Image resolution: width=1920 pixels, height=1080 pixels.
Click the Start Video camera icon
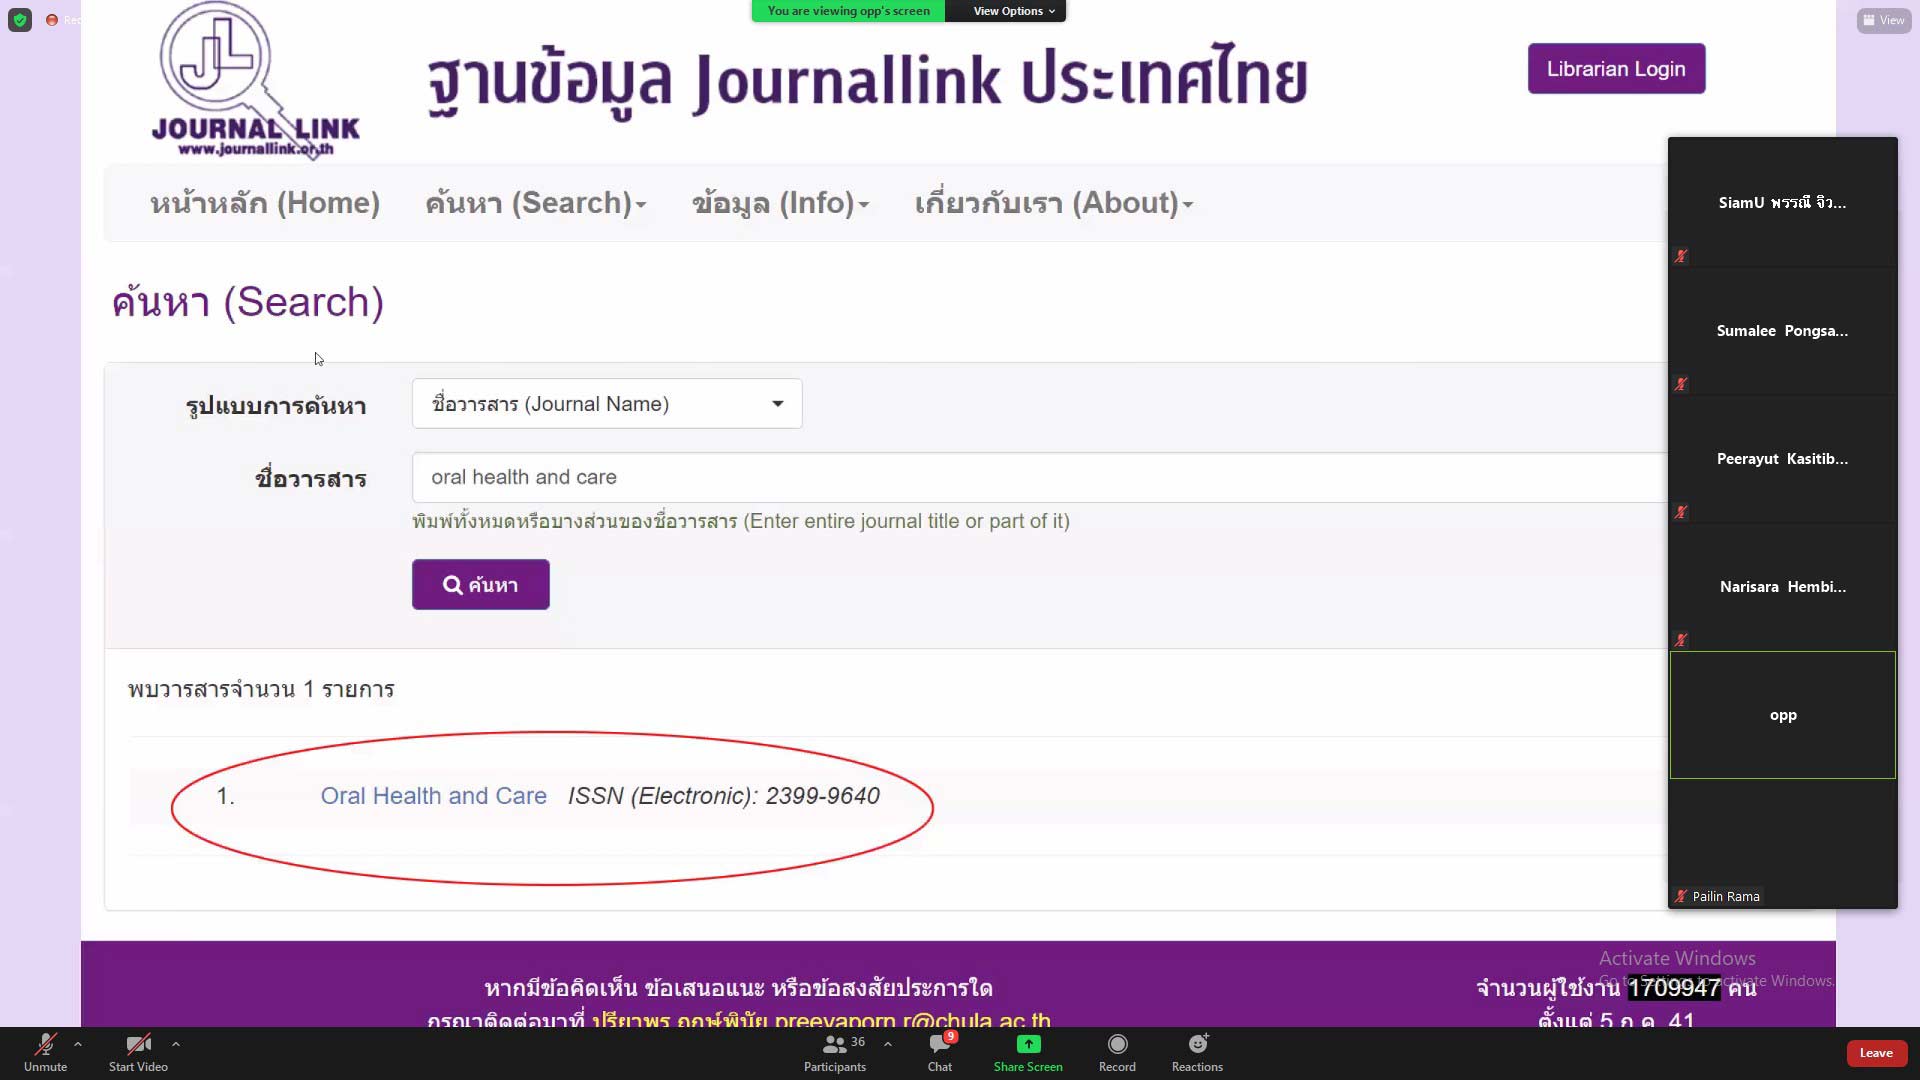click(x=138, y=1045)
